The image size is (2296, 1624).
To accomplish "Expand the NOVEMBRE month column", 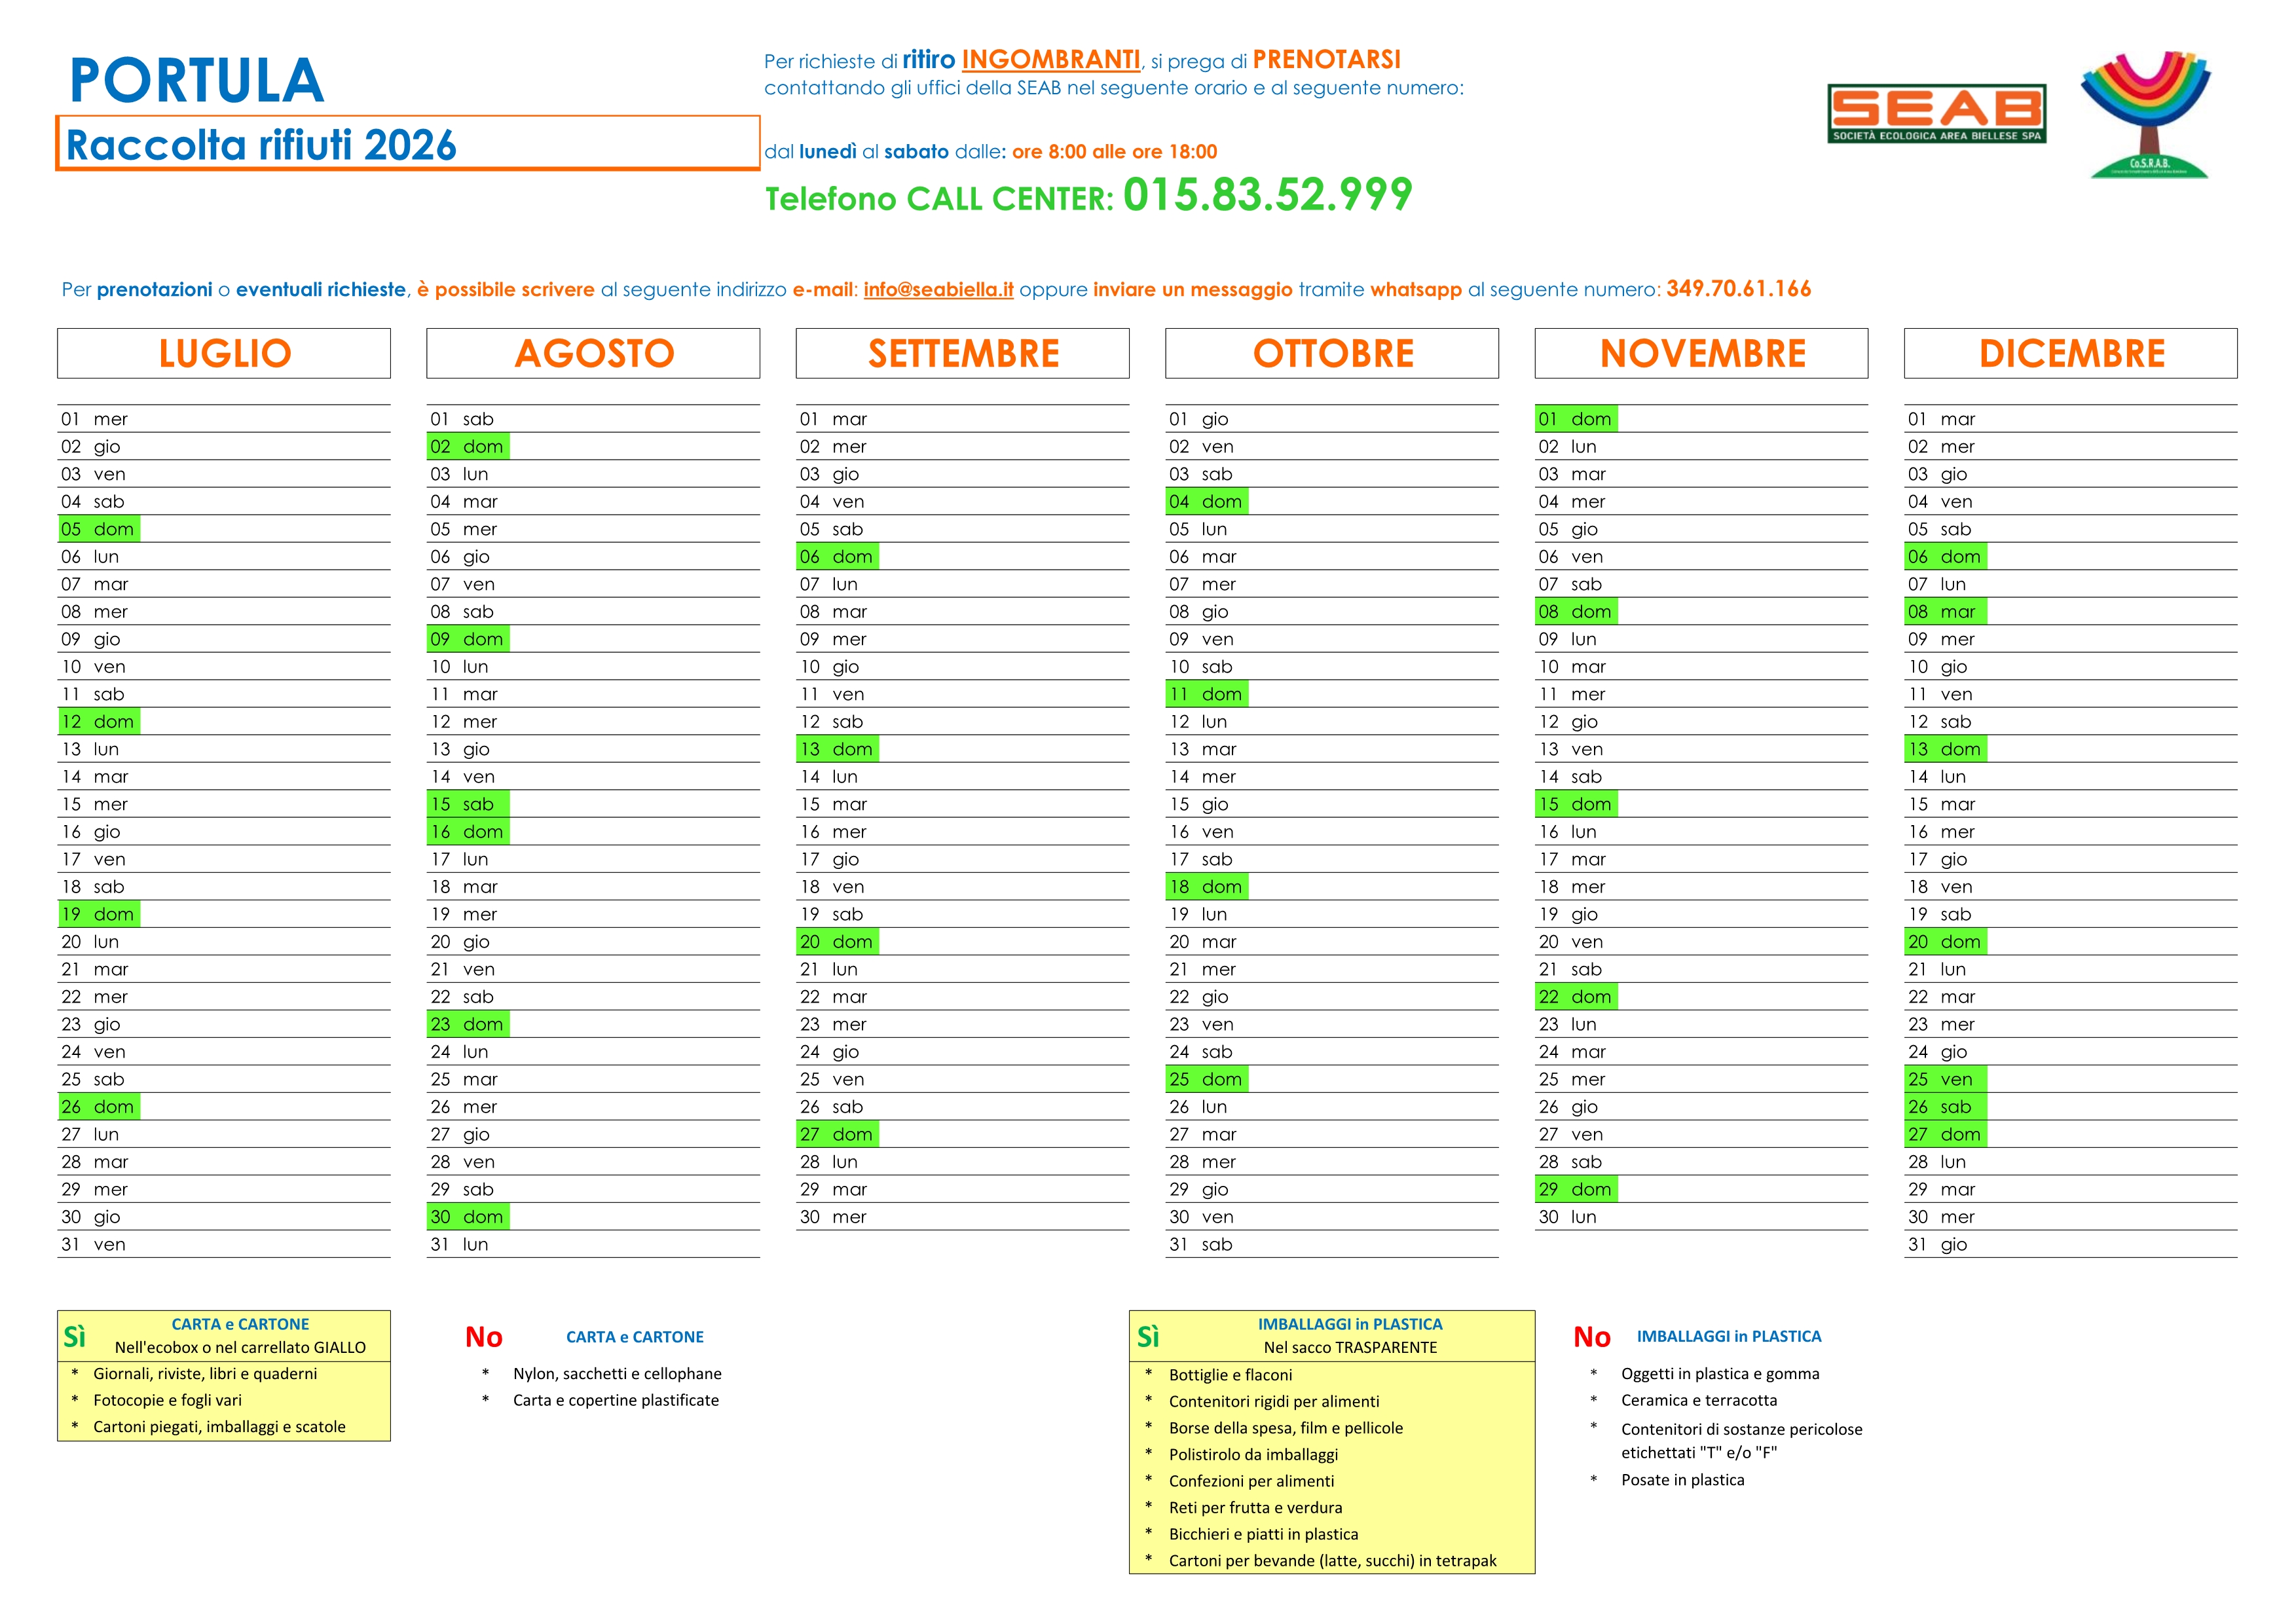I will pos(1703,353).
